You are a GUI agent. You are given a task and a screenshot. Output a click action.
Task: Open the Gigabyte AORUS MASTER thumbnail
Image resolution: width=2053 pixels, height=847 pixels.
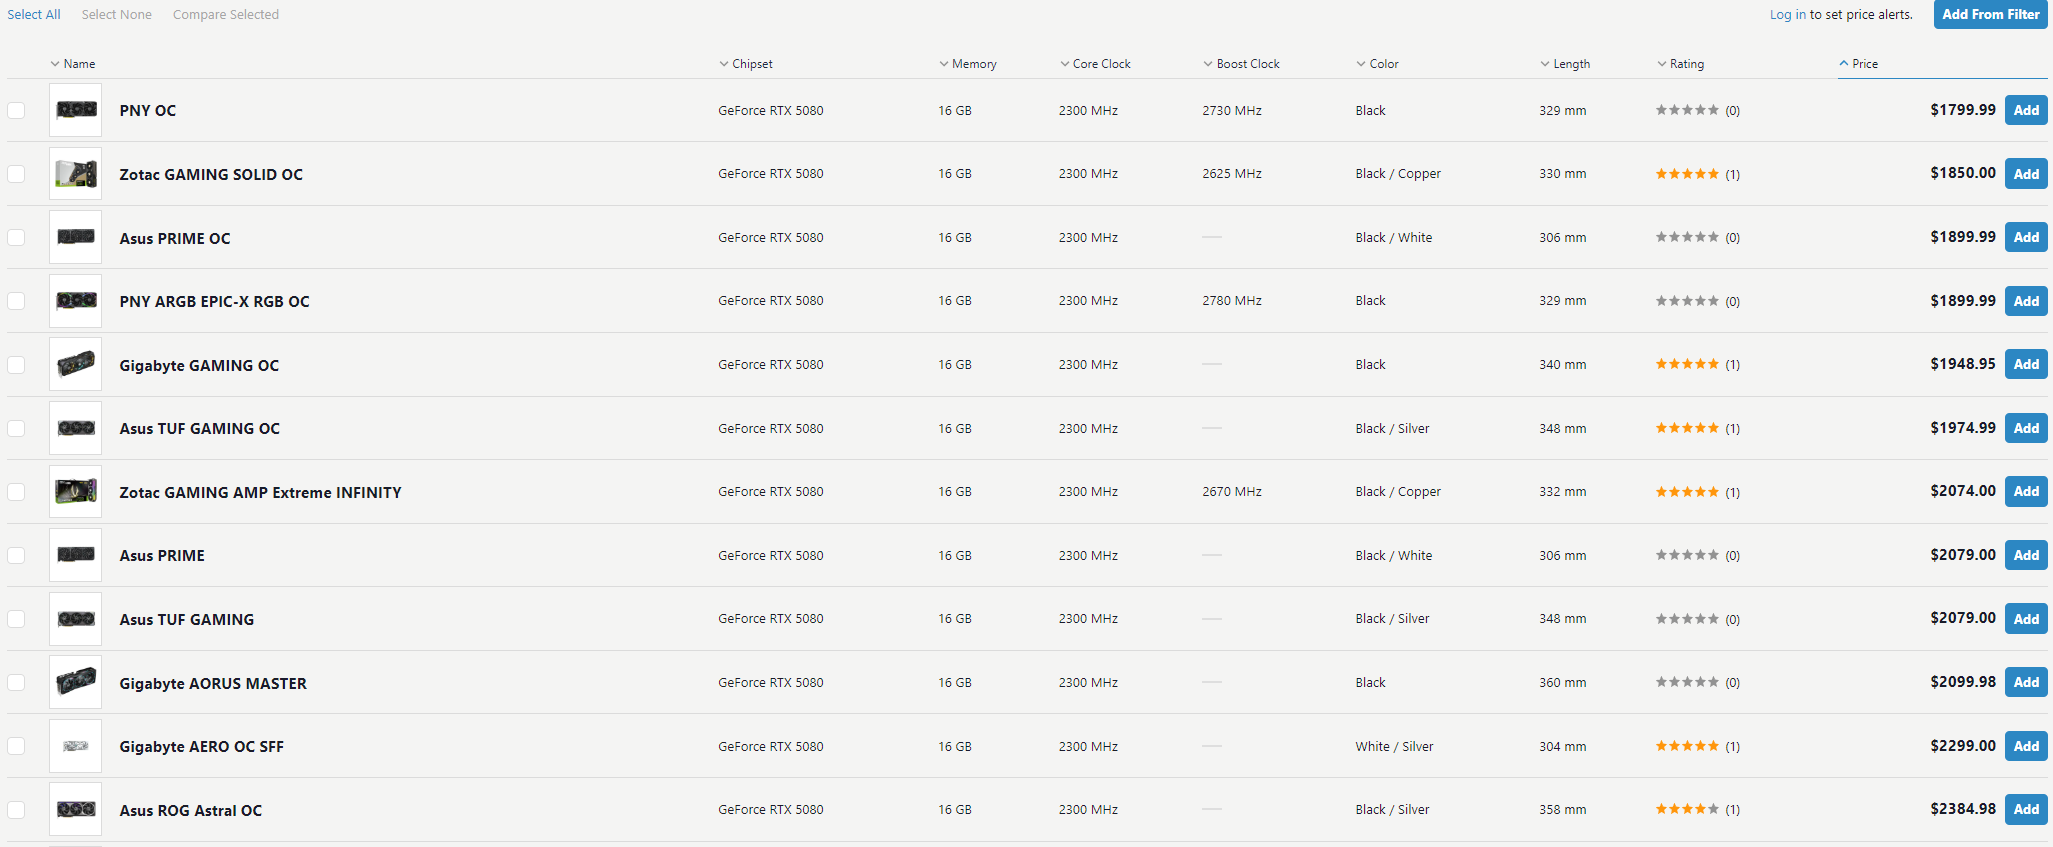click(76, 682)
